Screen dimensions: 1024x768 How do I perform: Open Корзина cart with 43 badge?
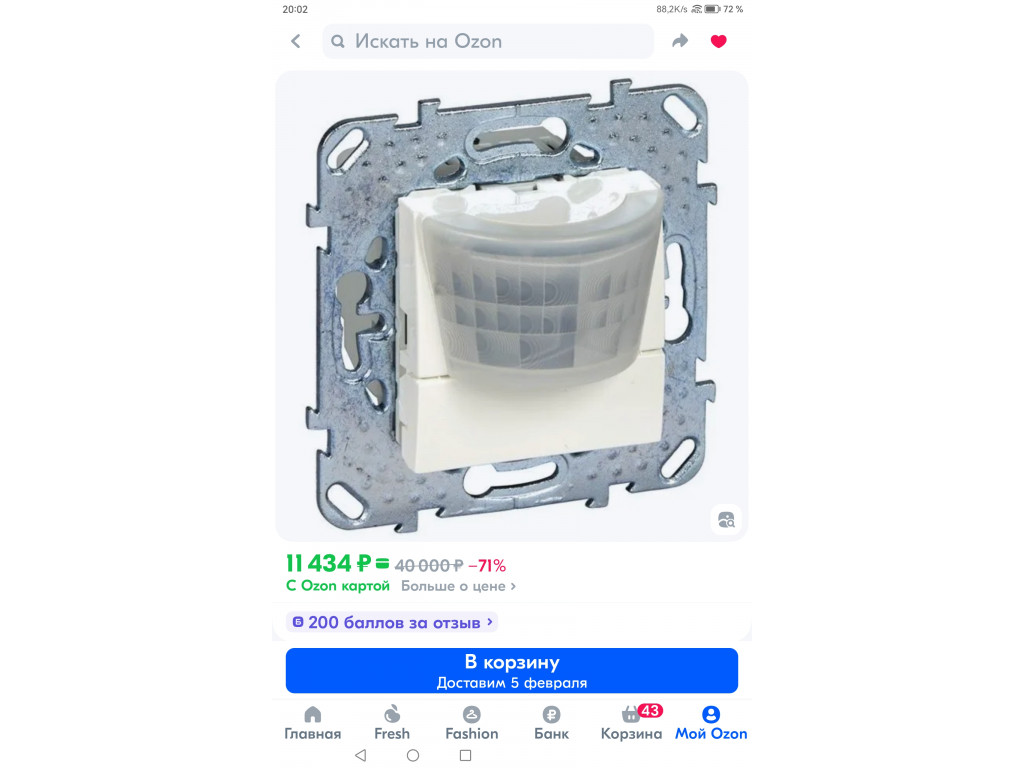coord(632,724)
